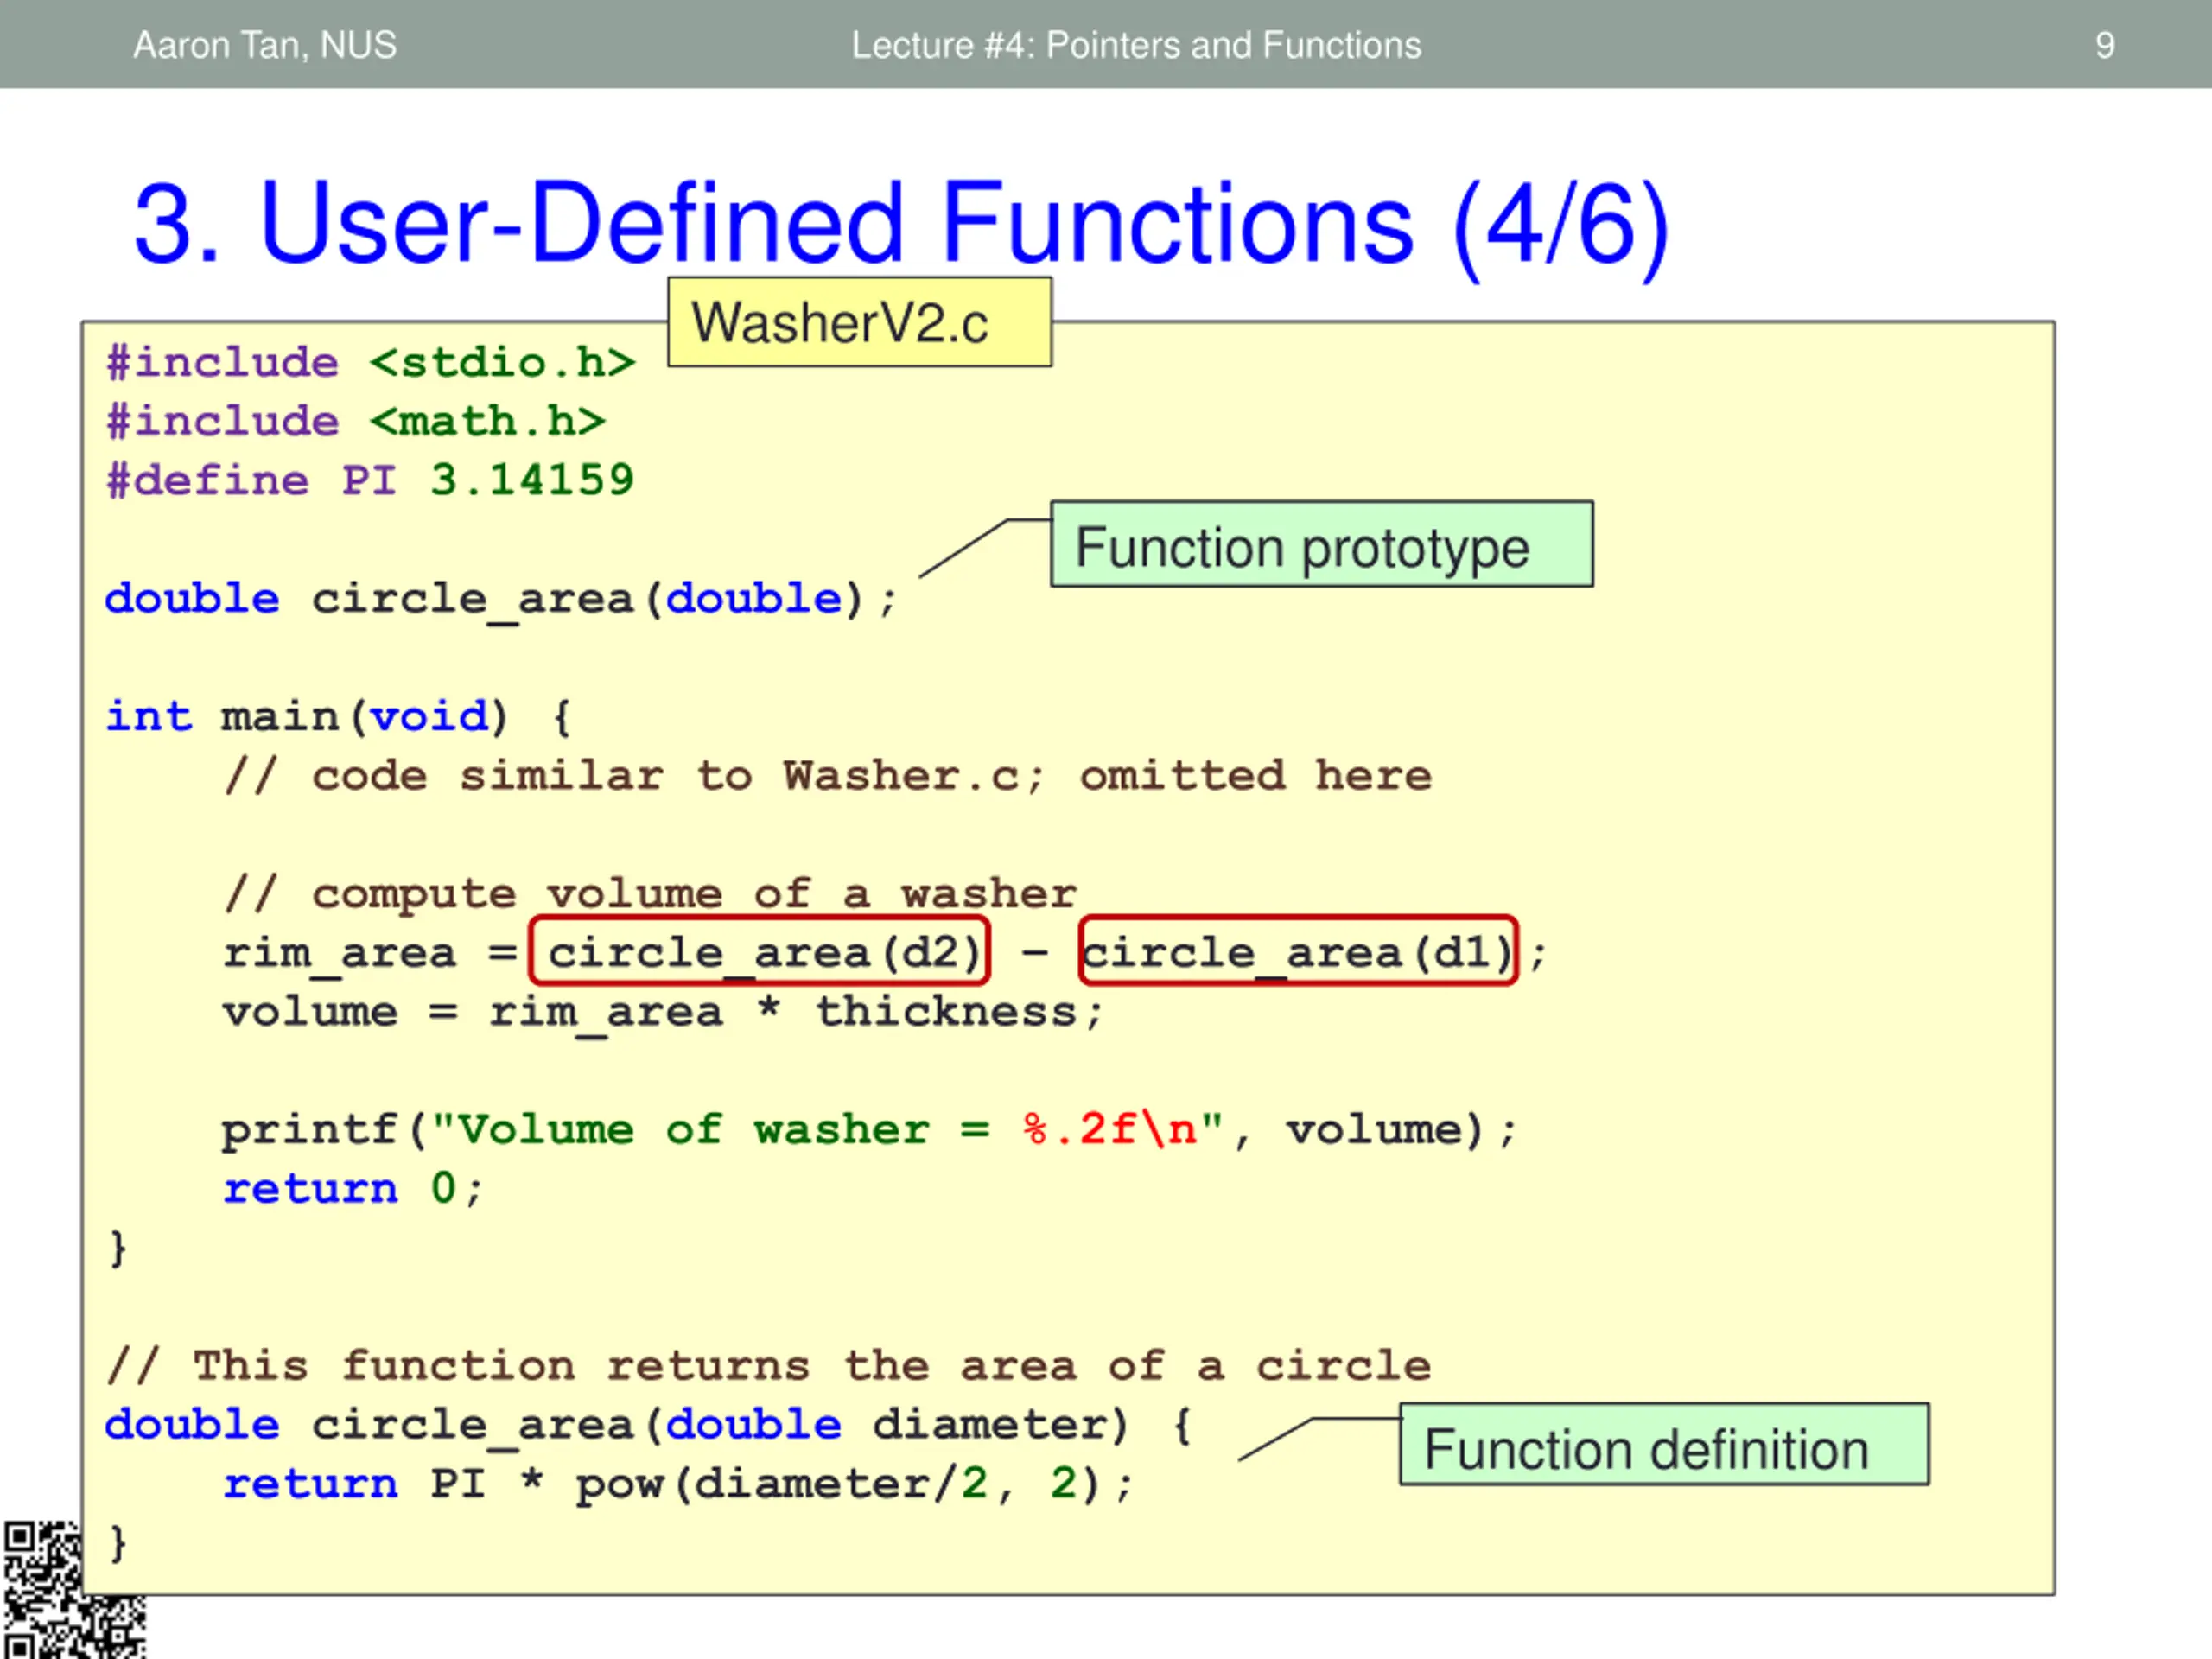Click the author name Aaron Tan, NUS
The height and width of the screenshot is (1659, 2212).
pyautogui.click(x=265, y=46)
